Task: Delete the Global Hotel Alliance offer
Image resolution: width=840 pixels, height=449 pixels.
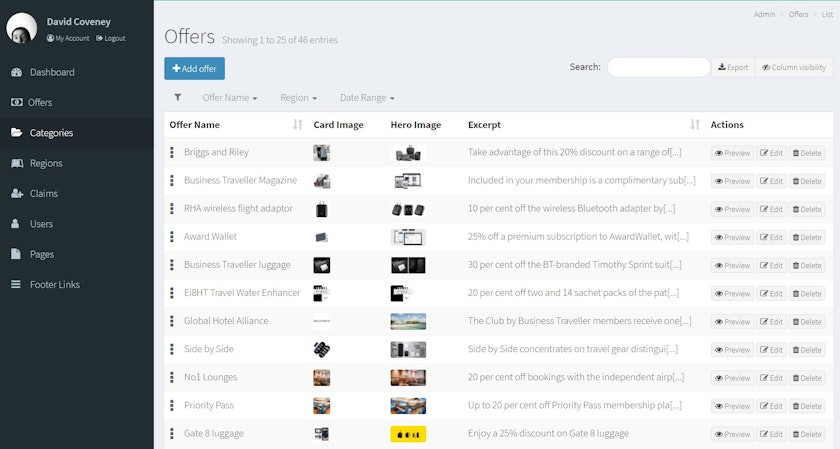Action: [x=807, y=322]
